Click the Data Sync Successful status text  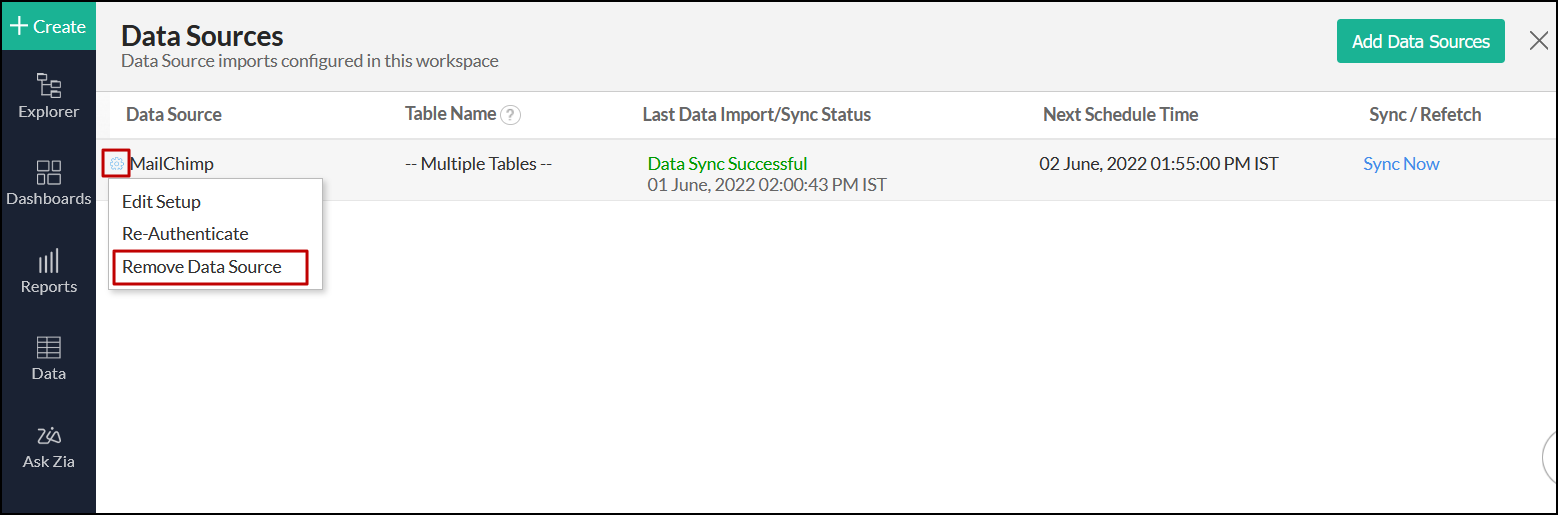point(727,164)
